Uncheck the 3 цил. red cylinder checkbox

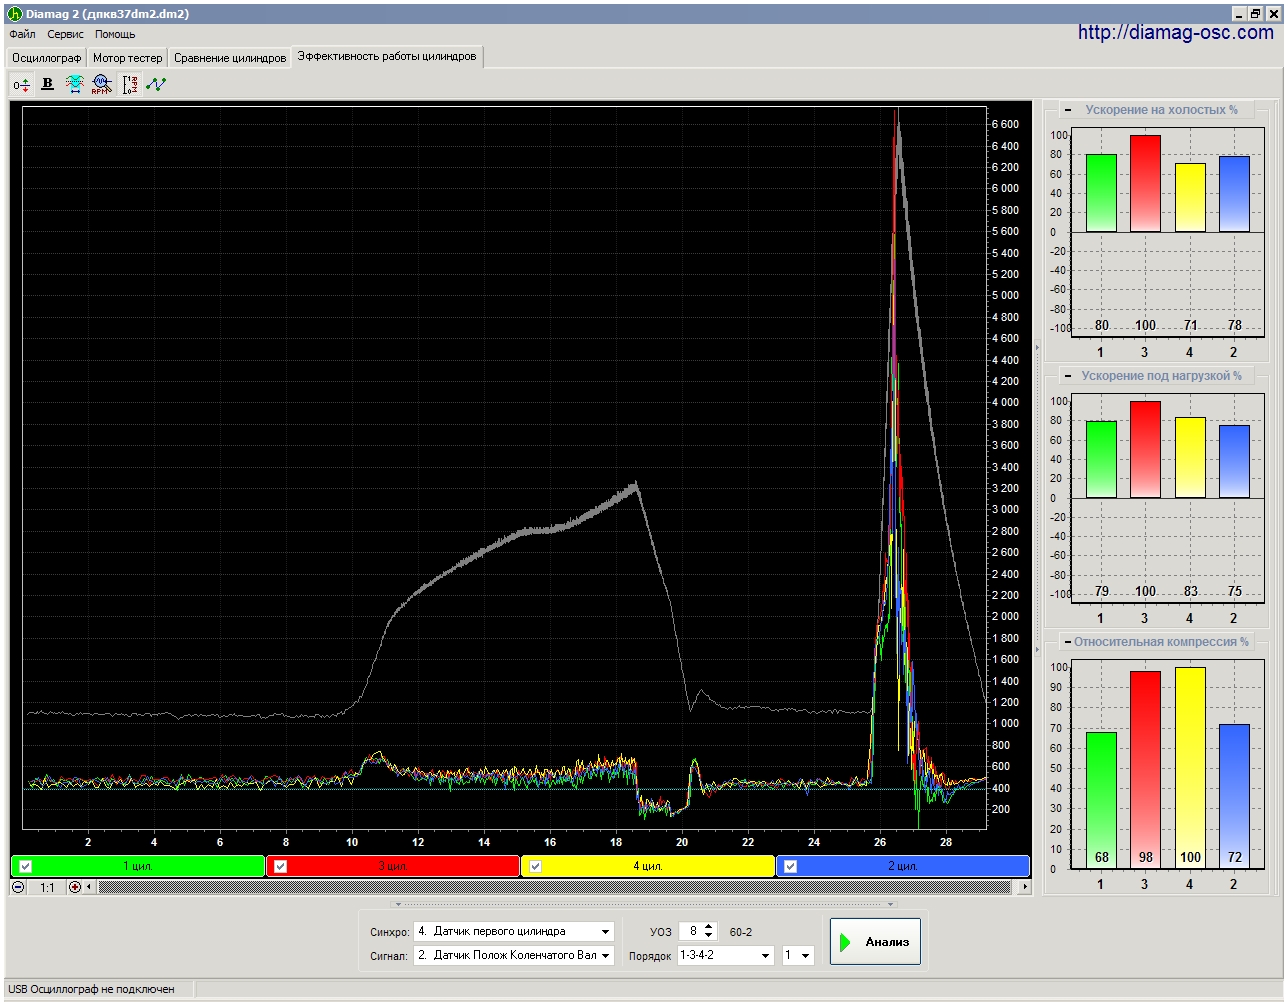tap(281, 866)
